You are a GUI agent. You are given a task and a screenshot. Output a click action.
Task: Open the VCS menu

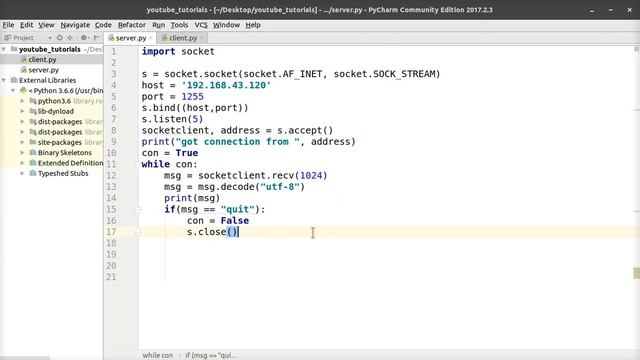click(x=201, y=25)
